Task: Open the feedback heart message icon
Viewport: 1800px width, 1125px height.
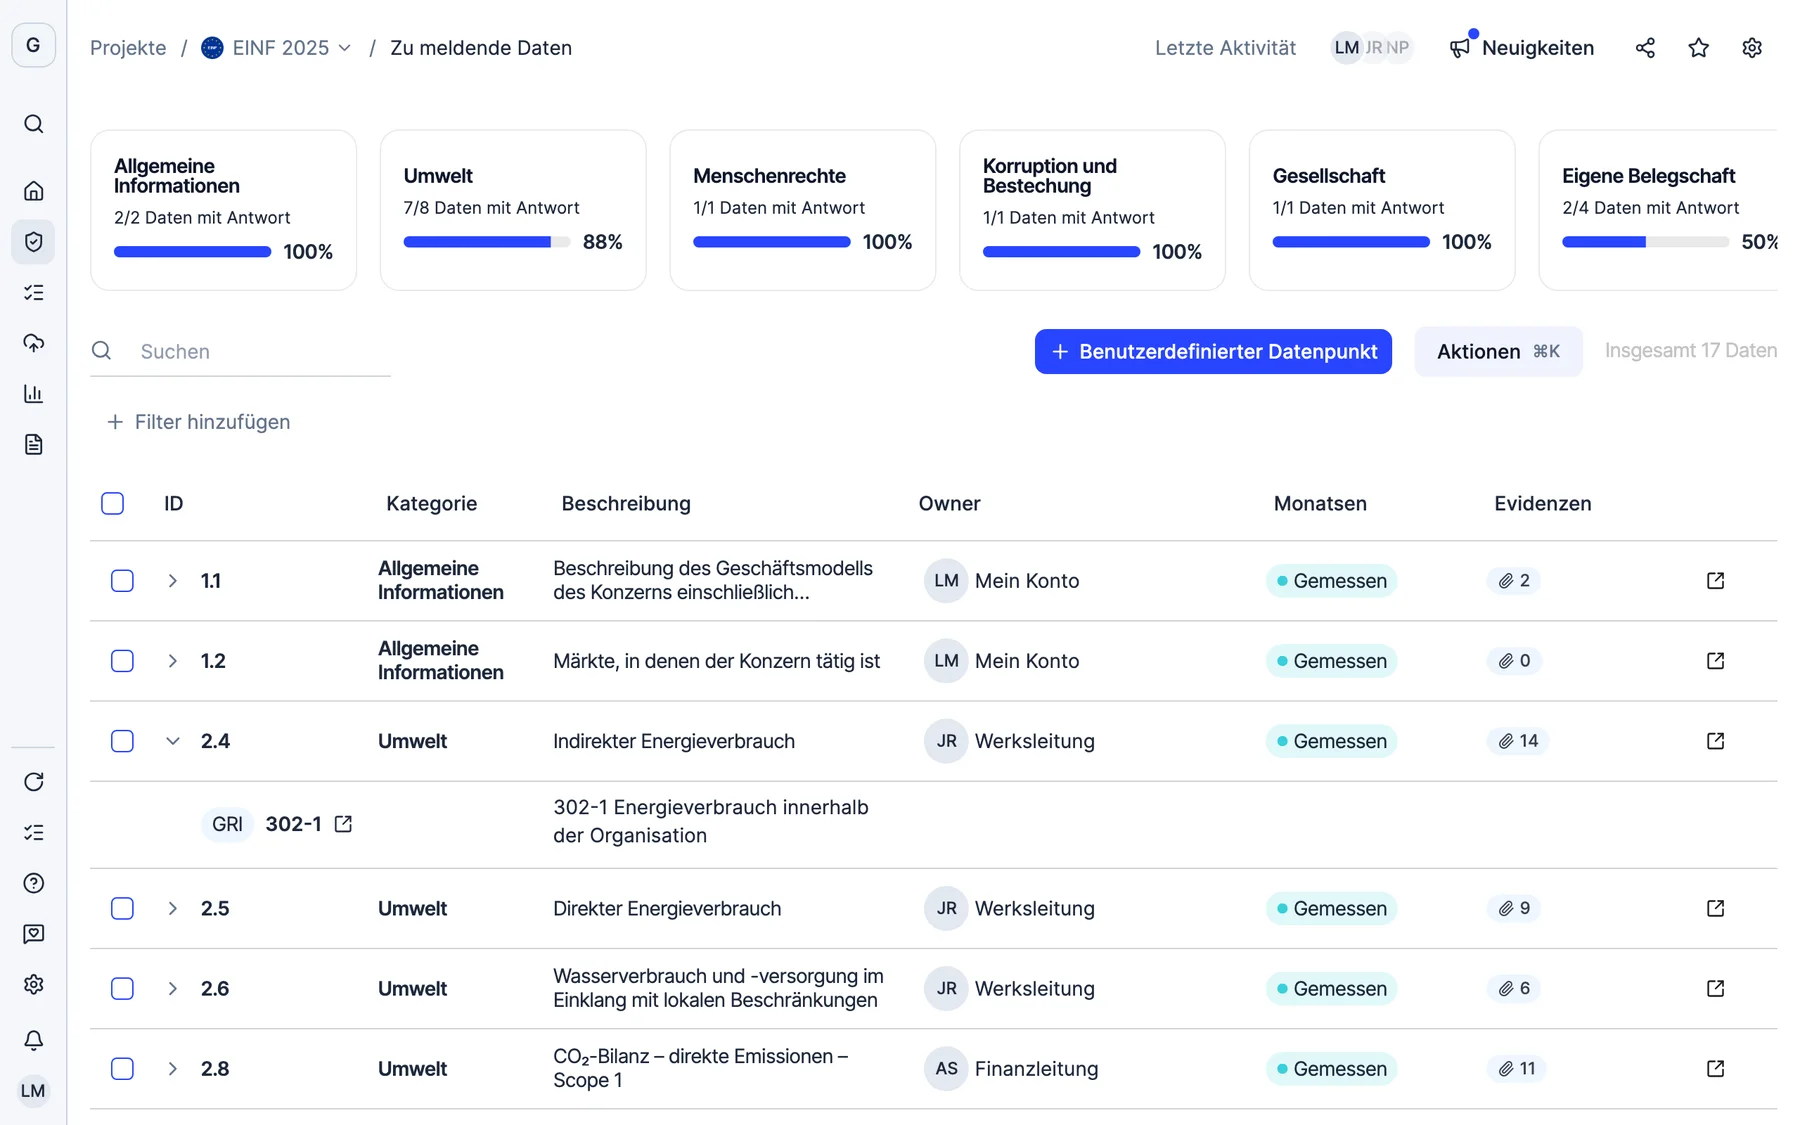Action: pos(33,934)
